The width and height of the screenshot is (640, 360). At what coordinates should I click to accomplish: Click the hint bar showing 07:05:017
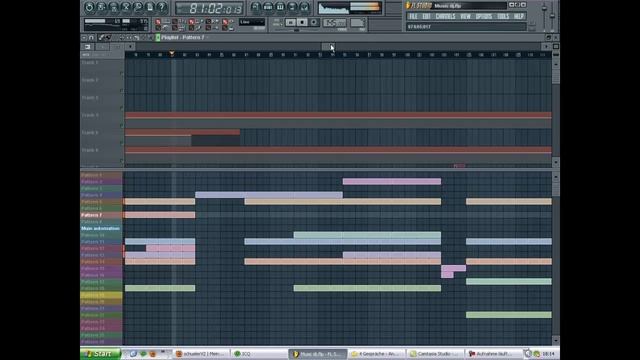tap(466, 27)
